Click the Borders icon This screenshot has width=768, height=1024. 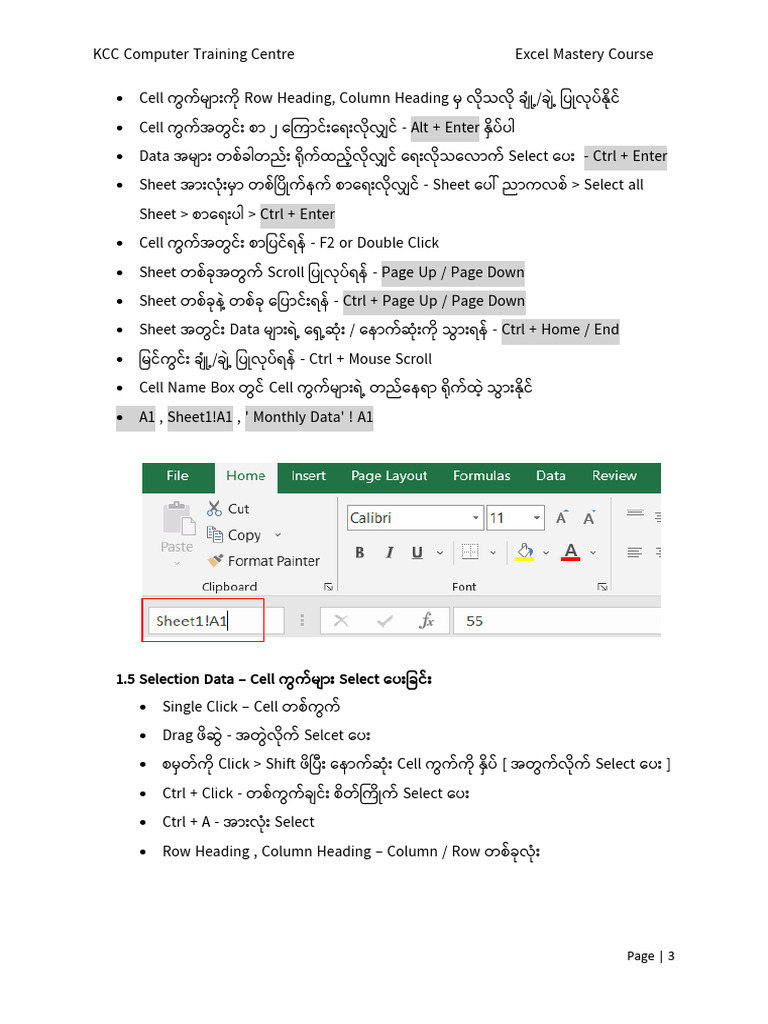point(470,552)
